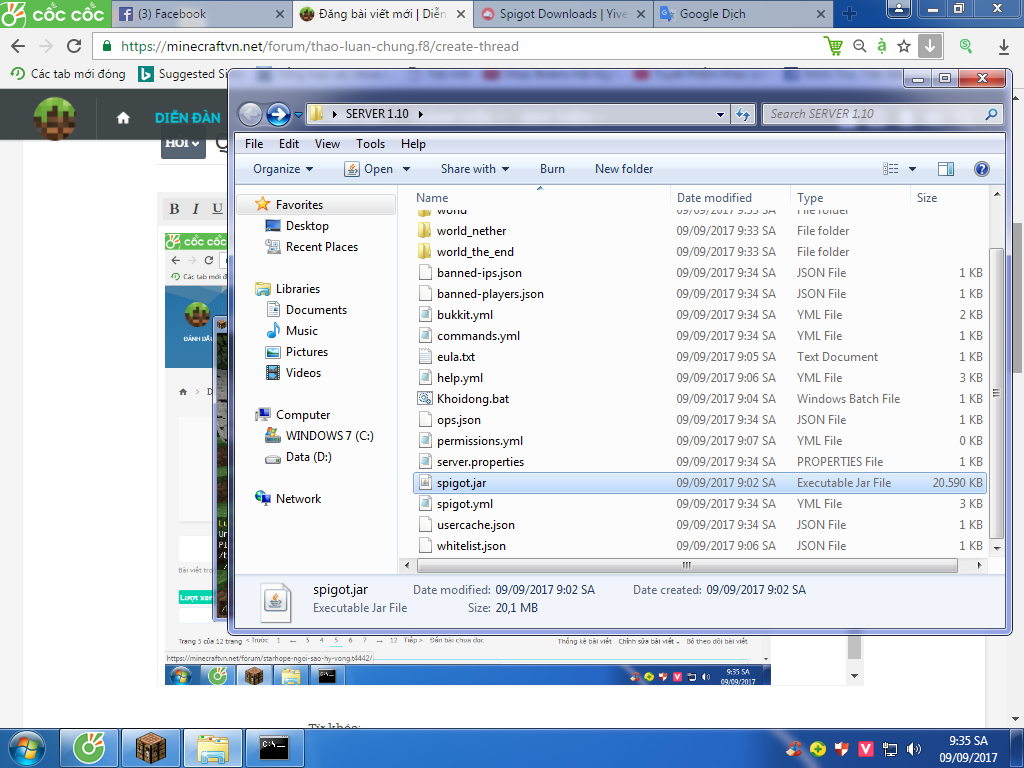Click the change view icon in toolbar

point(891,169)
